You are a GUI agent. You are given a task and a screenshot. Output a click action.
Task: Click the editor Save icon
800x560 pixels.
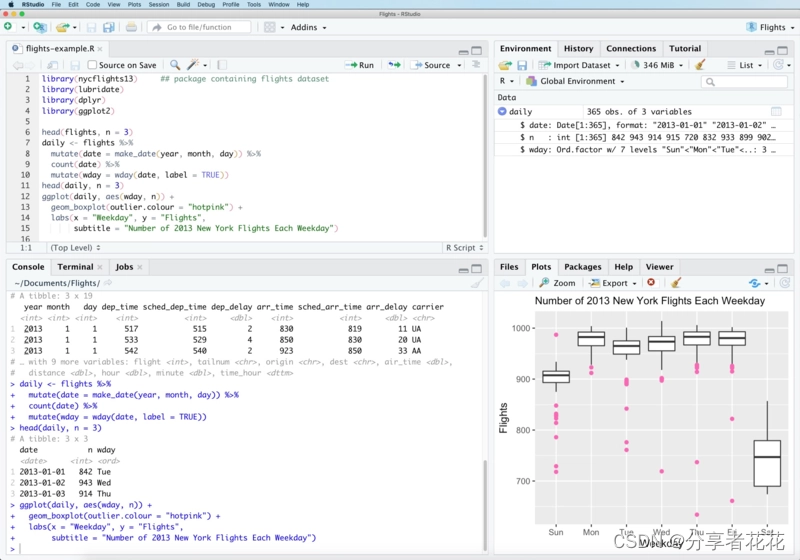point(75,65)
